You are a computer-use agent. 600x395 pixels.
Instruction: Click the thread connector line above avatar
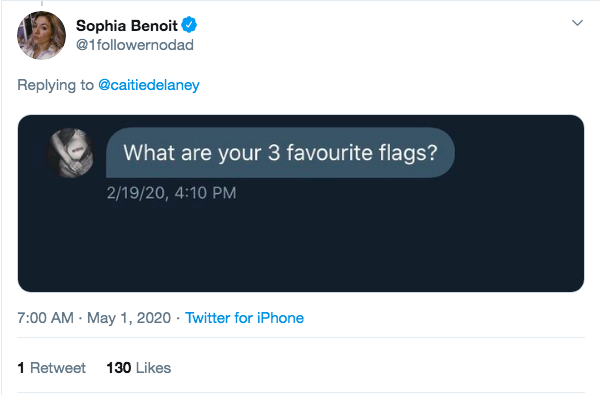(x=42, y=3)
